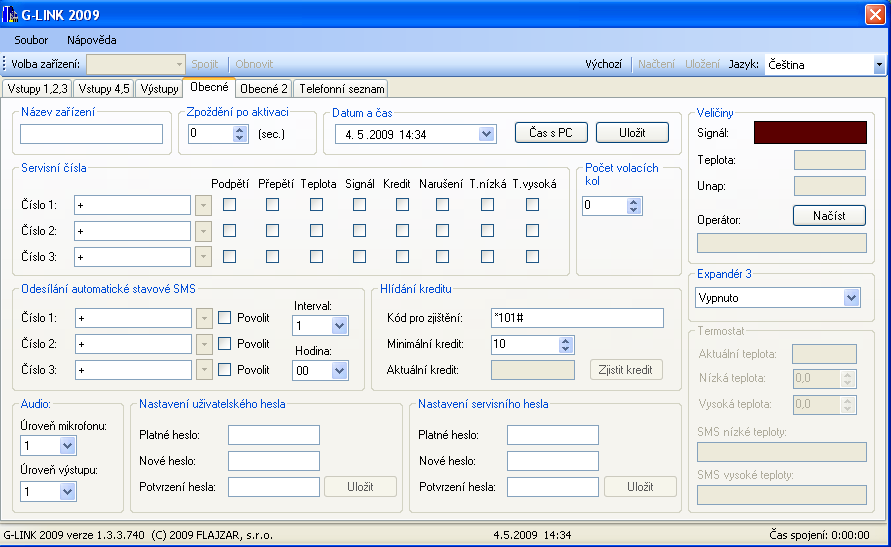Image resolution: width=891 pixels, height=547 pixels.
Task: Switch to the Vstupy 4,5 tab
Action: click(x=104, y=89)
